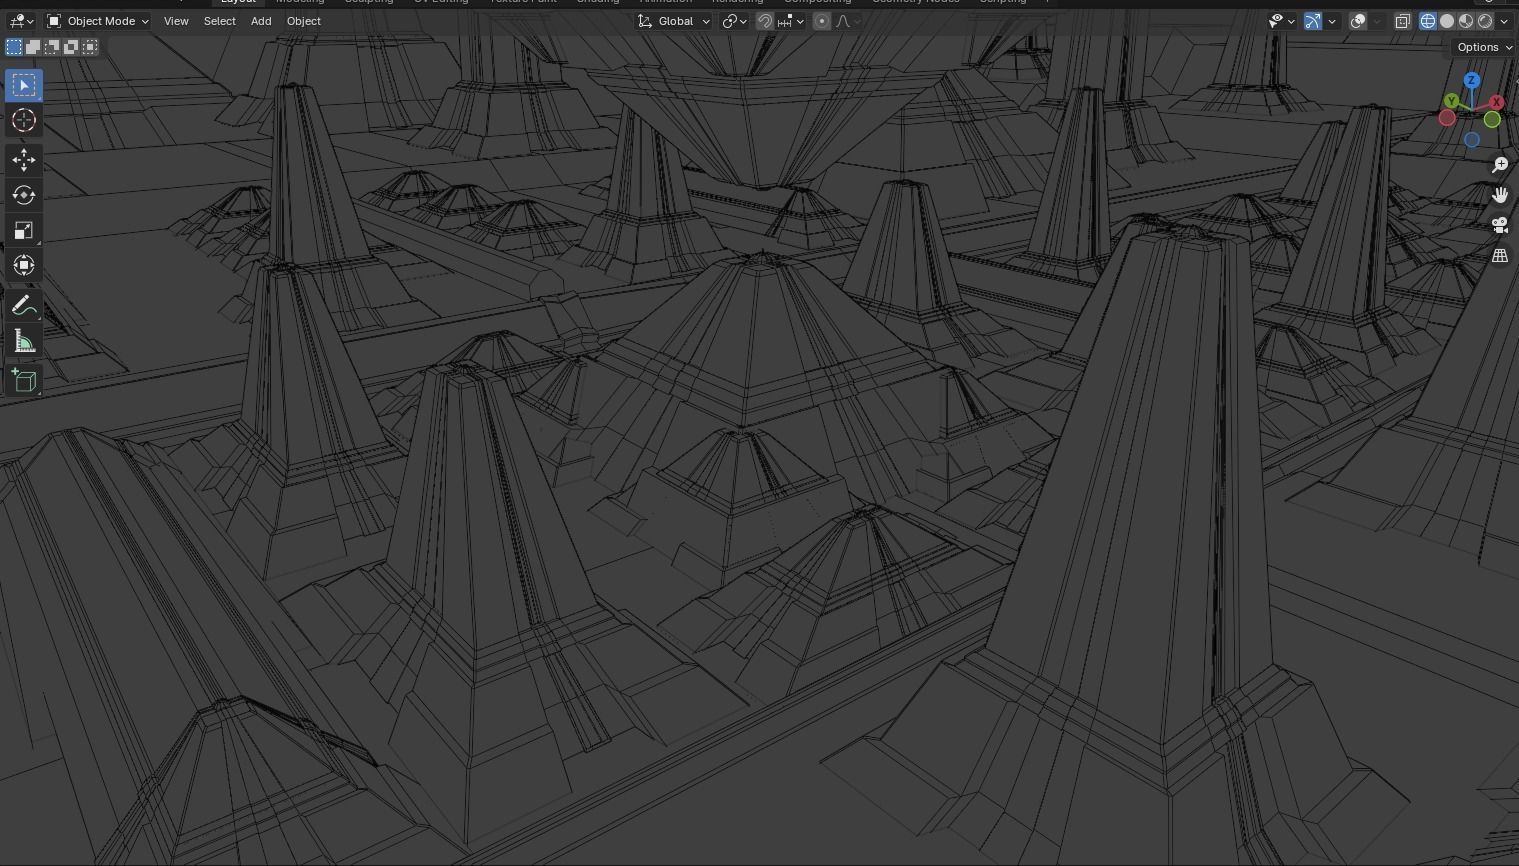The height and width of the screenshot is (866, 1519).
Task: Expand the viewport shading options arrow
Action: tap(1504, 21)
